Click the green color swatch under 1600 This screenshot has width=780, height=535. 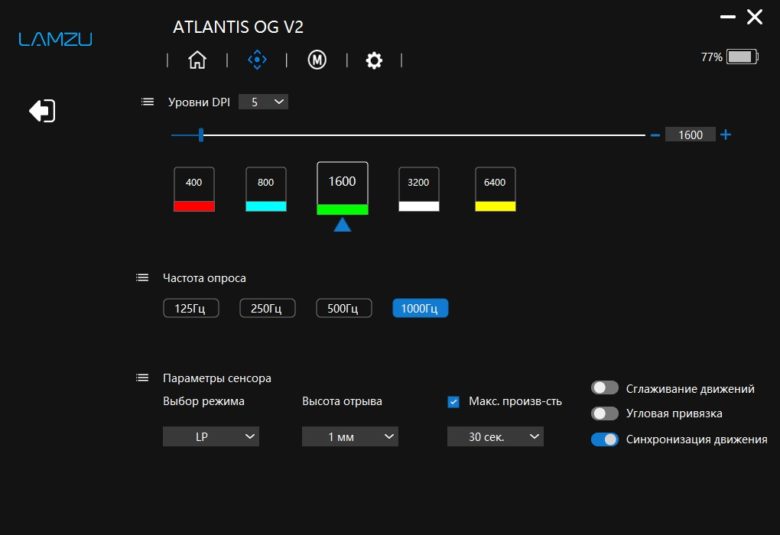[x=342, y=210]
